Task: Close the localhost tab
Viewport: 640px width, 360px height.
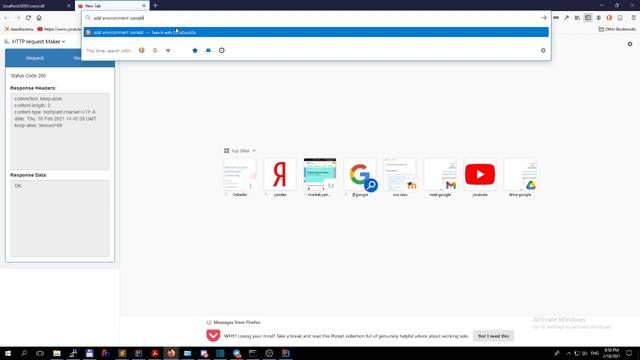Action: click(x=69, y=6)
